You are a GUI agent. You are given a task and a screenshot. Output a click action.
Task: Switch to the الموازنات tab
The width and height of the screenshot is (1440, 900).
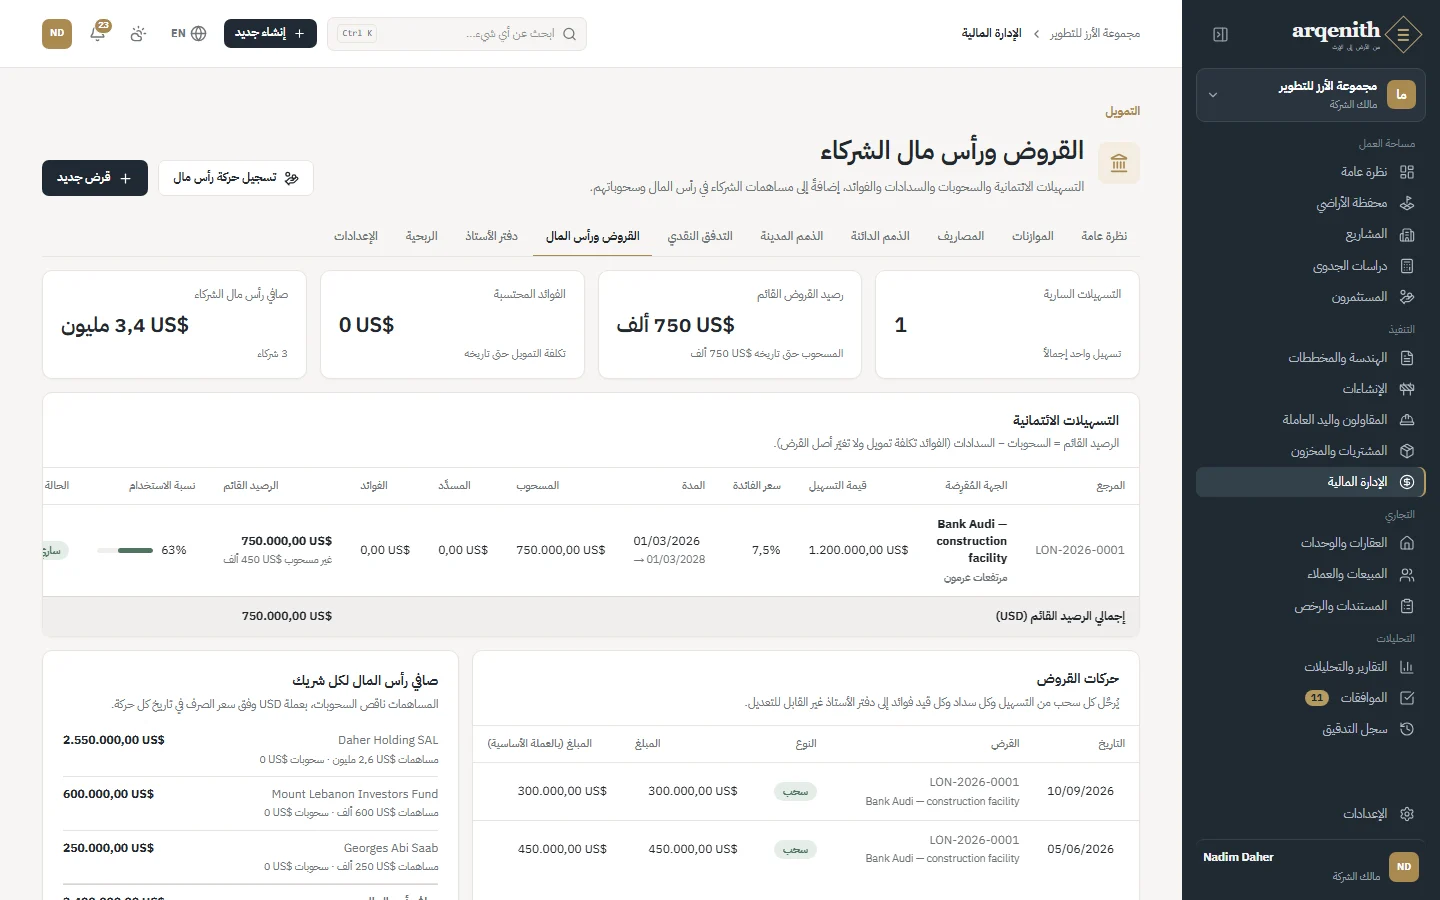pyautogui.click(x=1032, y=236)
